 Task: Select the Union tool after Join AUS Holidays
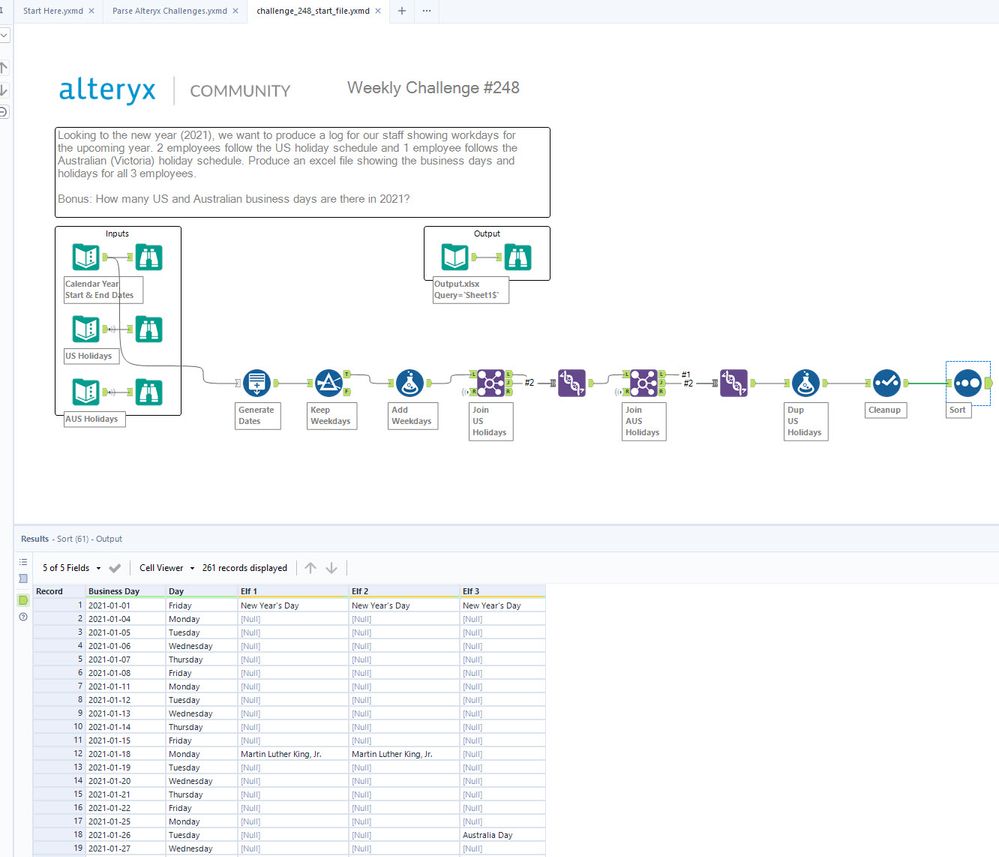pyautogui.click(x=733, y=383)
